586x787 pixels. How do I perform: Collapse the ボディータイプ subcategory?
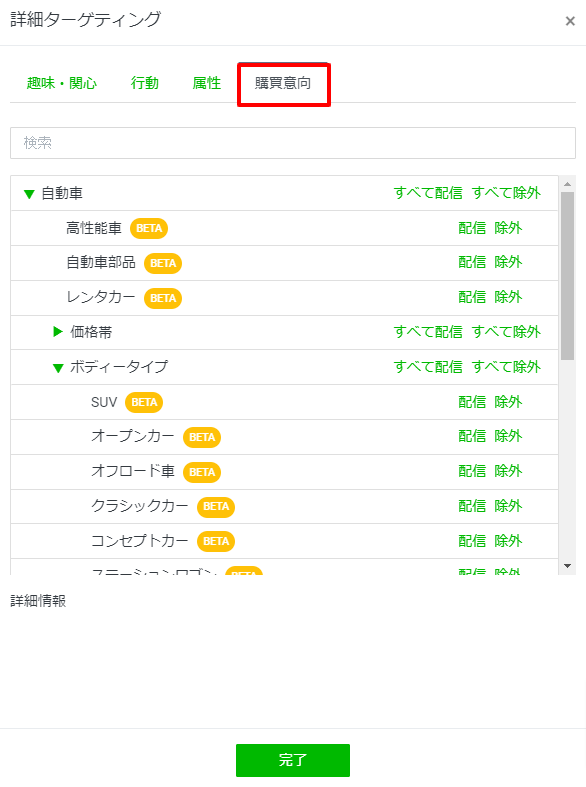coord(58,368)
